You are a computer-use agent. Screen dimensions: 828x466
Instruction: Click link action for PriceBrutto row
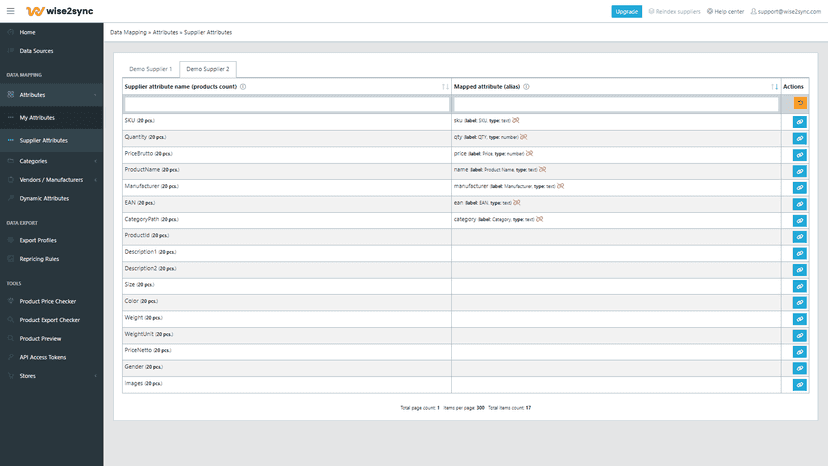pyautogui.click(x=799, y=155)
